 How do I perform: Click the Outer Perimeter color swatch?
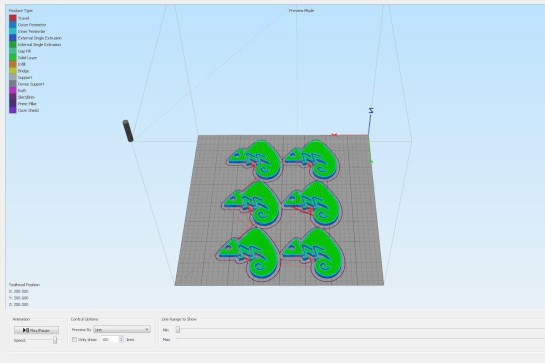[x=13, y=25]
